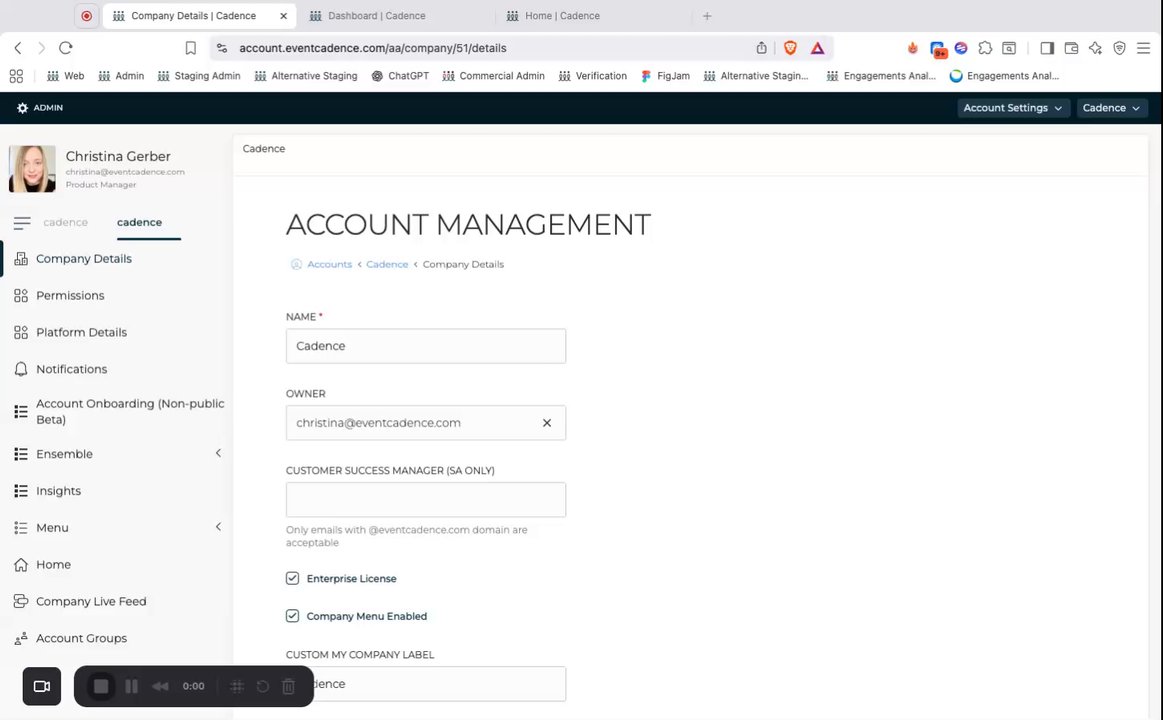
Task: Click Christina Gerber's profile photo
Action: click(x=32, y=169)
